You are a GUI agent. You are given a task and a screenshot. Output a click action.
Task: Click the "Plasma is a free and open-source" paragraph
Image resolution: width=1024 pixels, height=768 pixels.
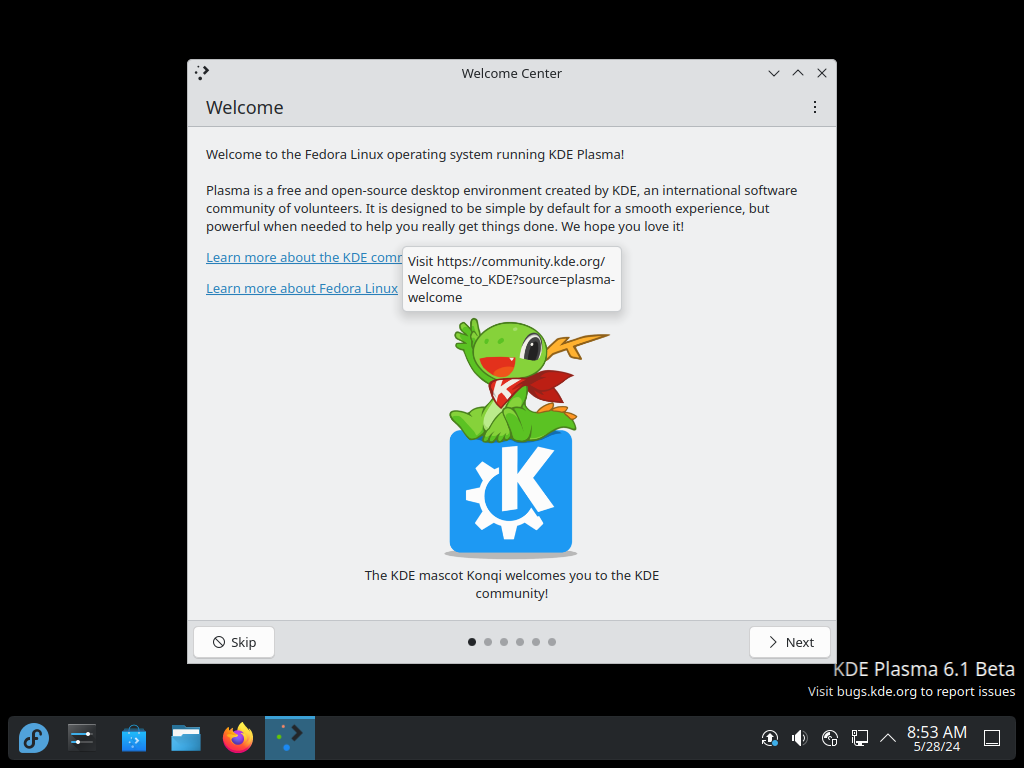(x=502, y=208)
